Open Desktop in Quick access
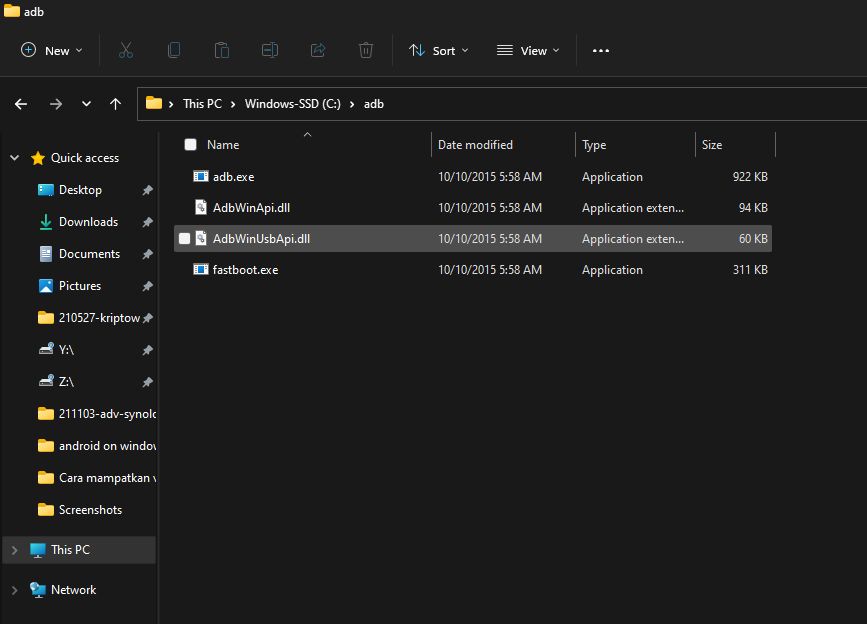 tap(80, 190)
